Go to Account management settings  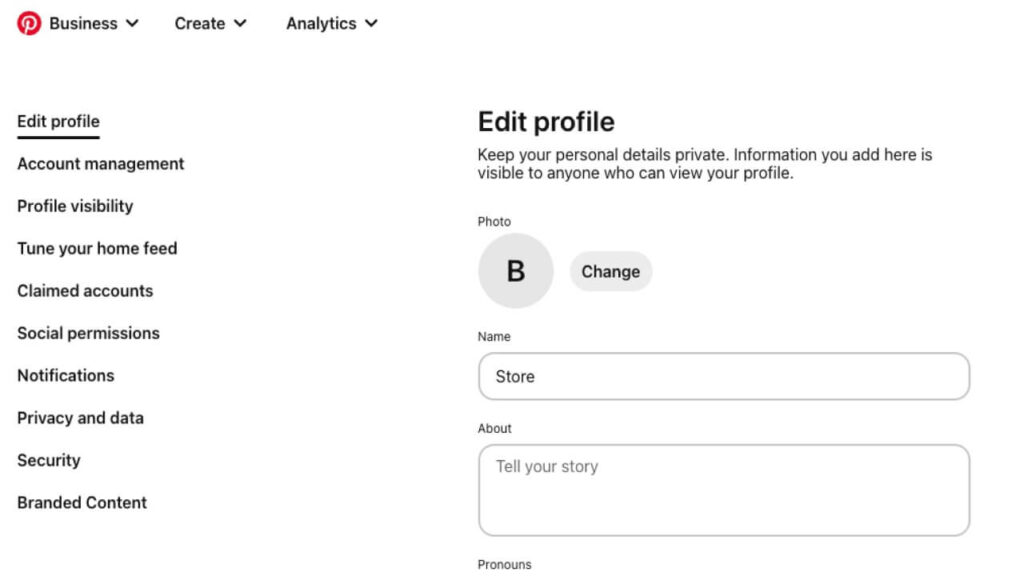coord(101,164)
